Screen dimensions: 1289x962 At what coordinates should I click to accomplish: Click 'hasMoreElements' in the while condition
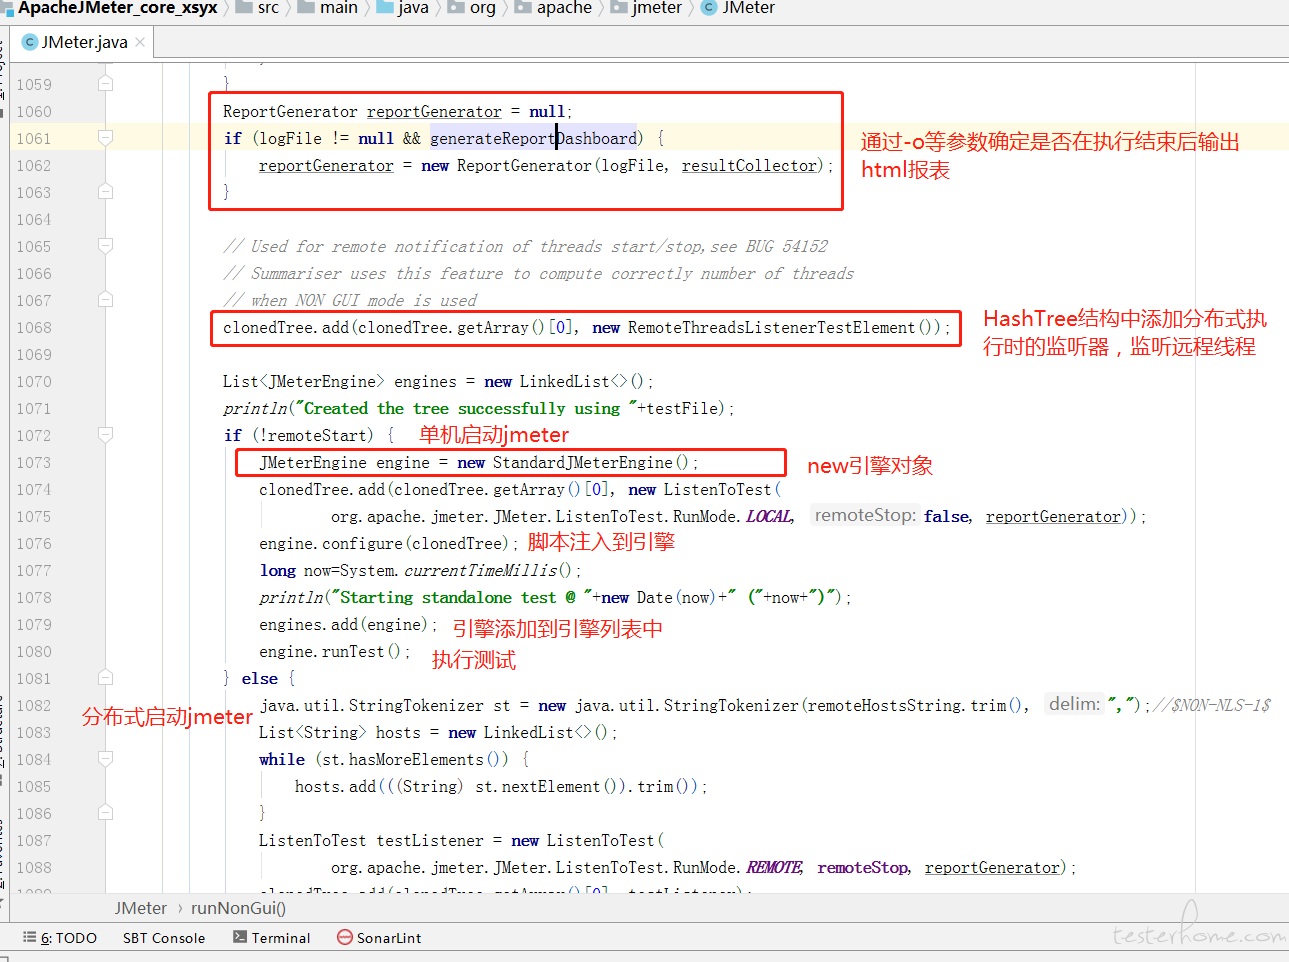416,760
